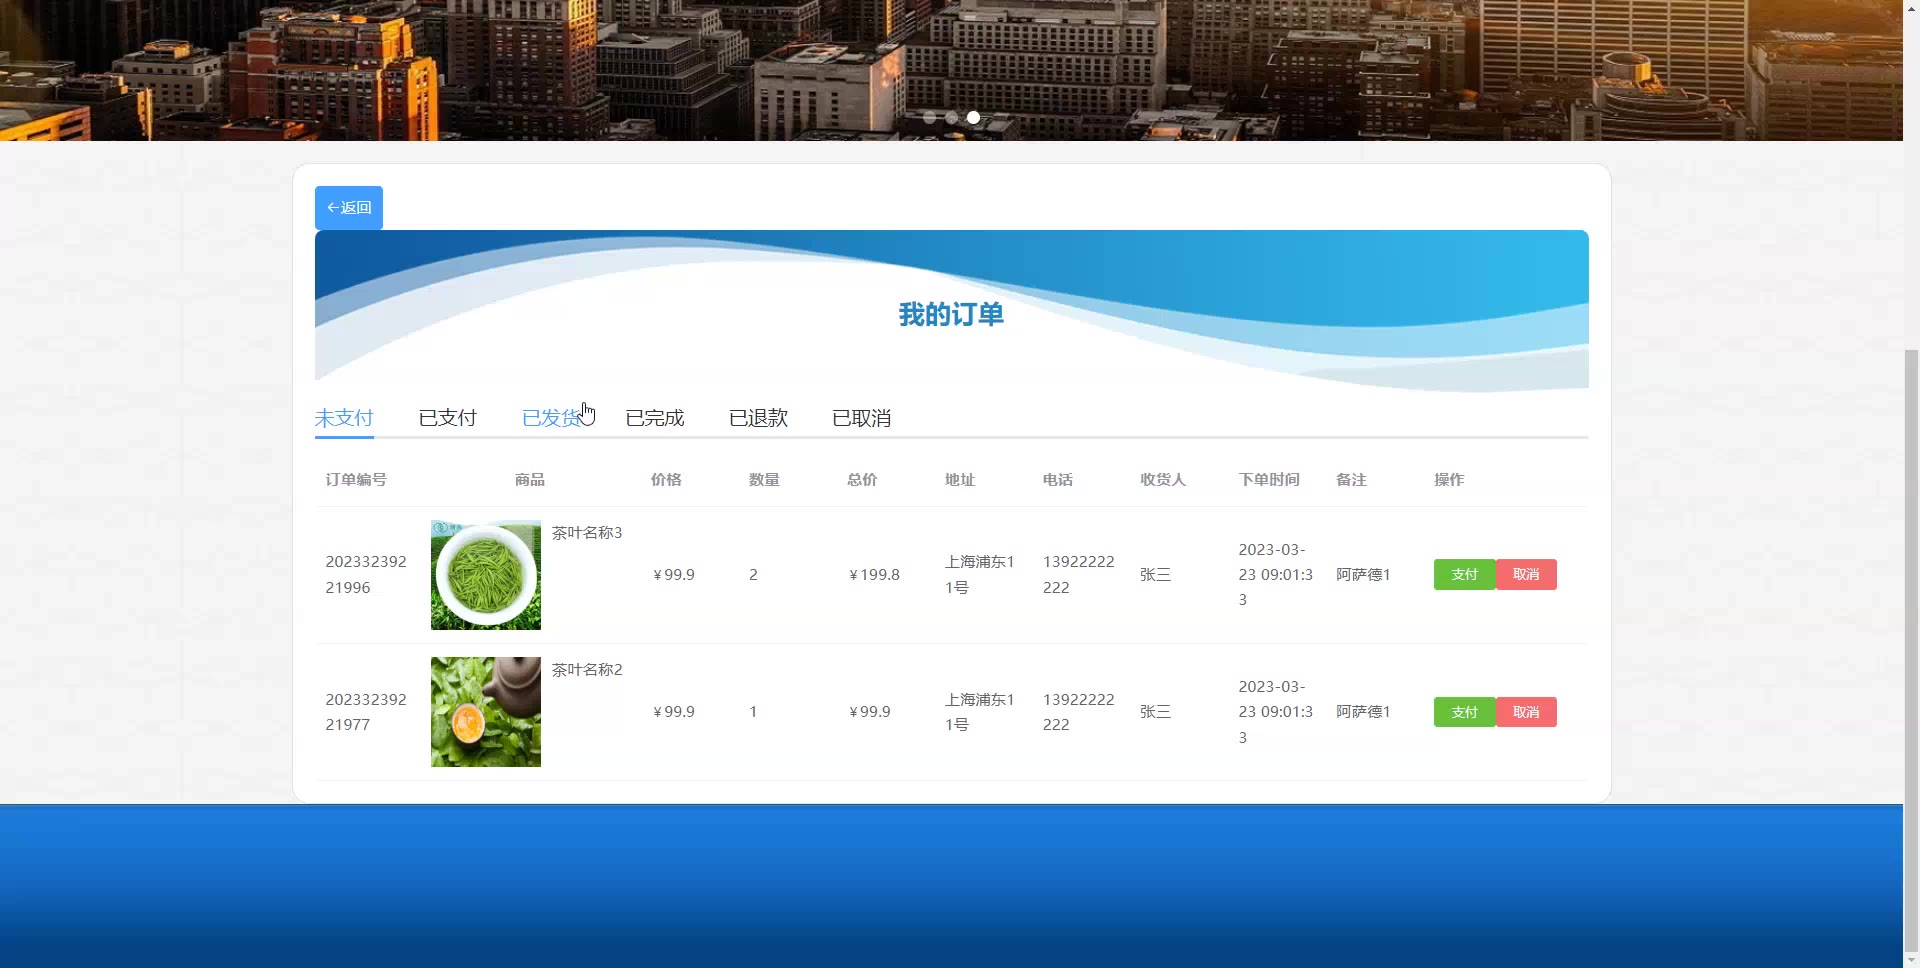Image resolution: width=1920 pixels, height=968 pixels.
Task: Select the active third carousel dot
Action: 973,118
